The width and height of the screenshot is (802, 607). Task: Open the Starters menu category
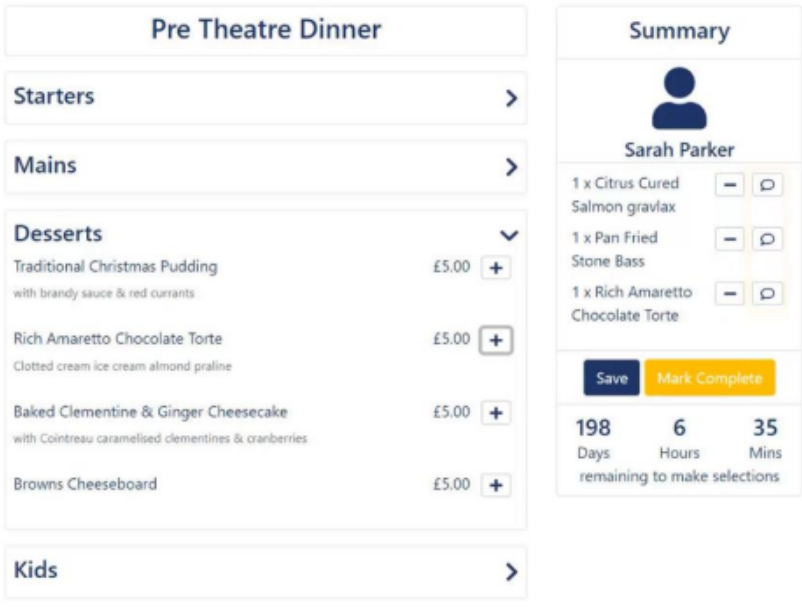(x=55, y=97)
